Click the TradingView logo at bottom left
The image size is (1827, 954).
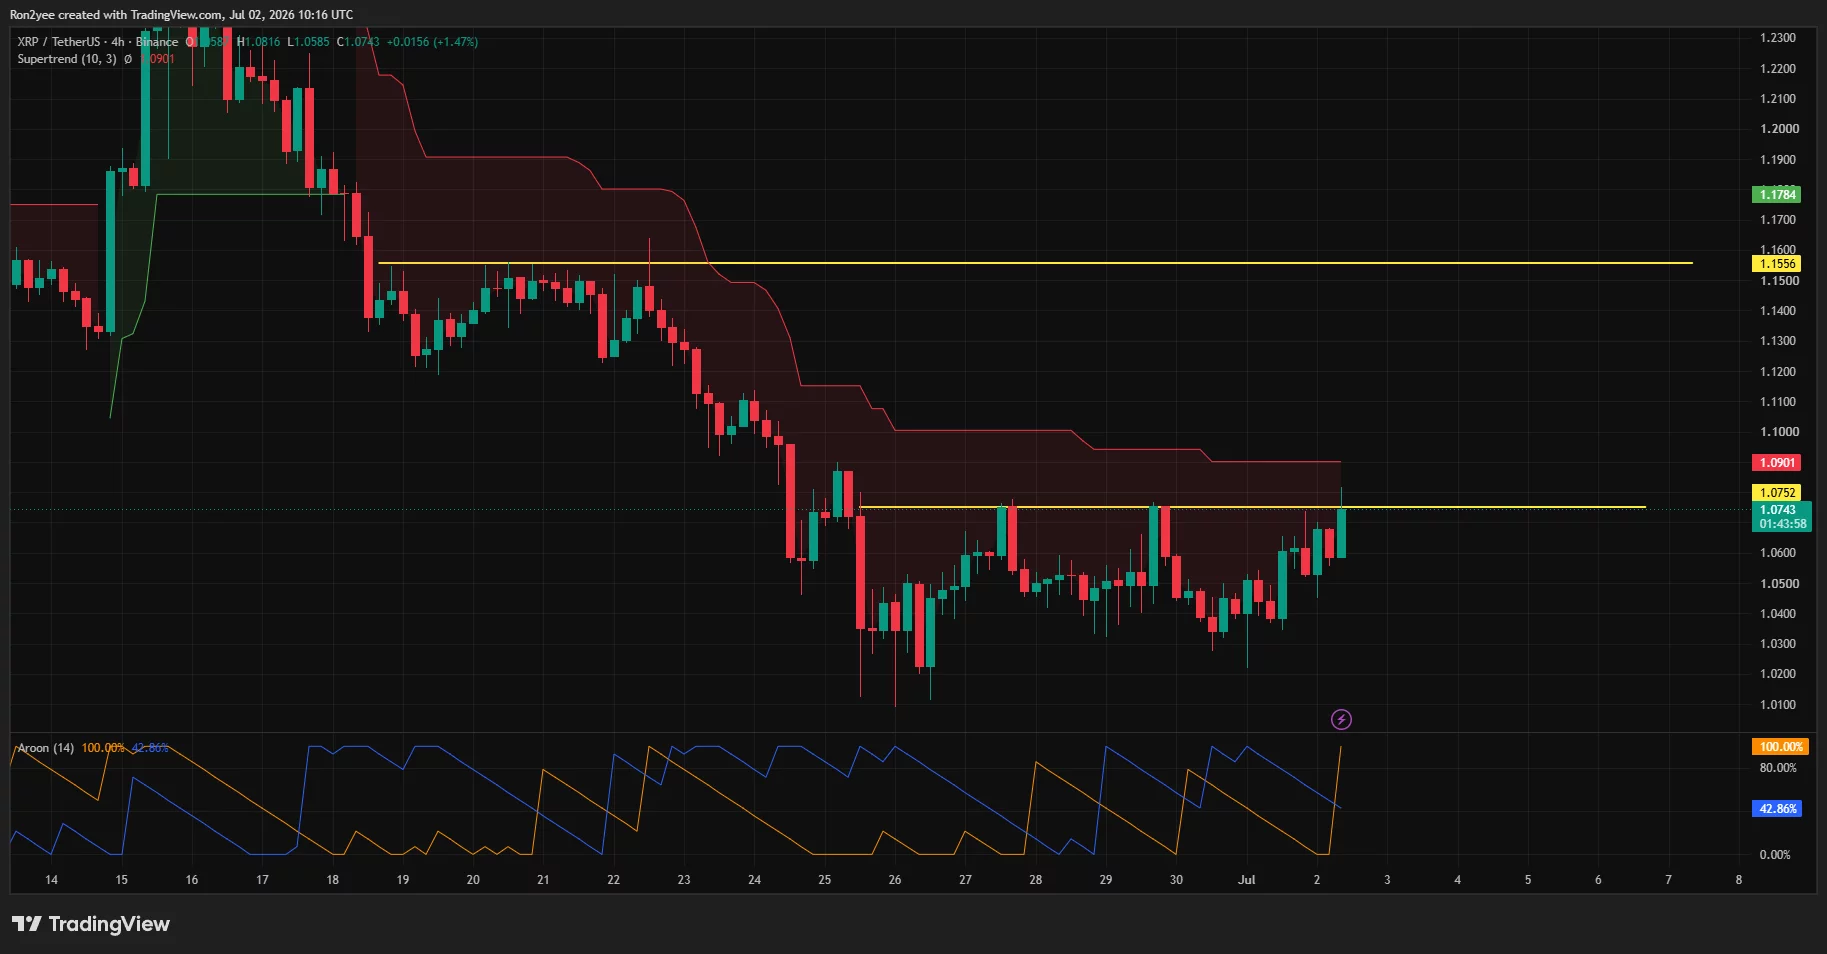[x=91, y=924]
